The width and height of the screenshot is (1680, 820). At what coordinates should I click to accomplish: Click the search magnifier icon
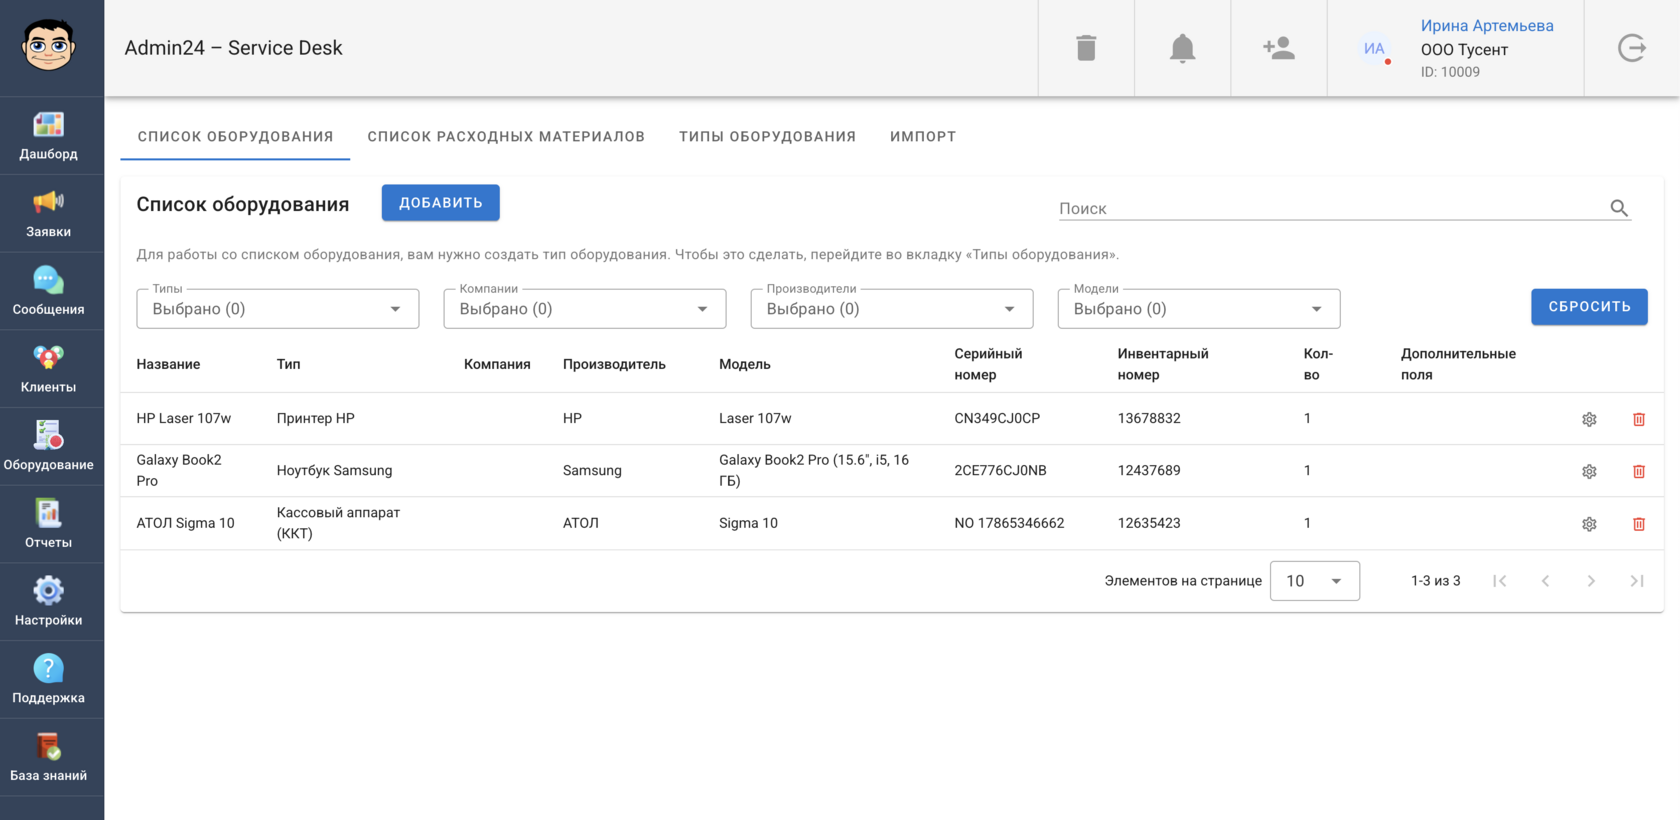1619,208
